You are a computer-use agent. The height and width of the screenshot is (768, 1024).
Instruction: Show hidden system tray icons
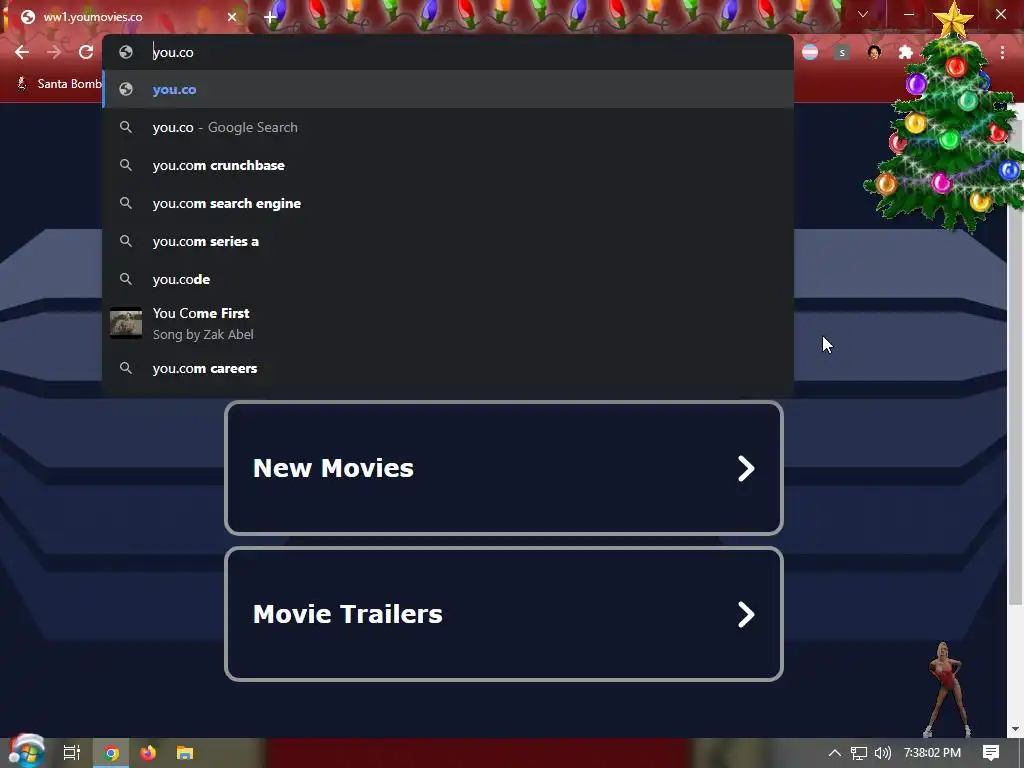pos(835,753)
